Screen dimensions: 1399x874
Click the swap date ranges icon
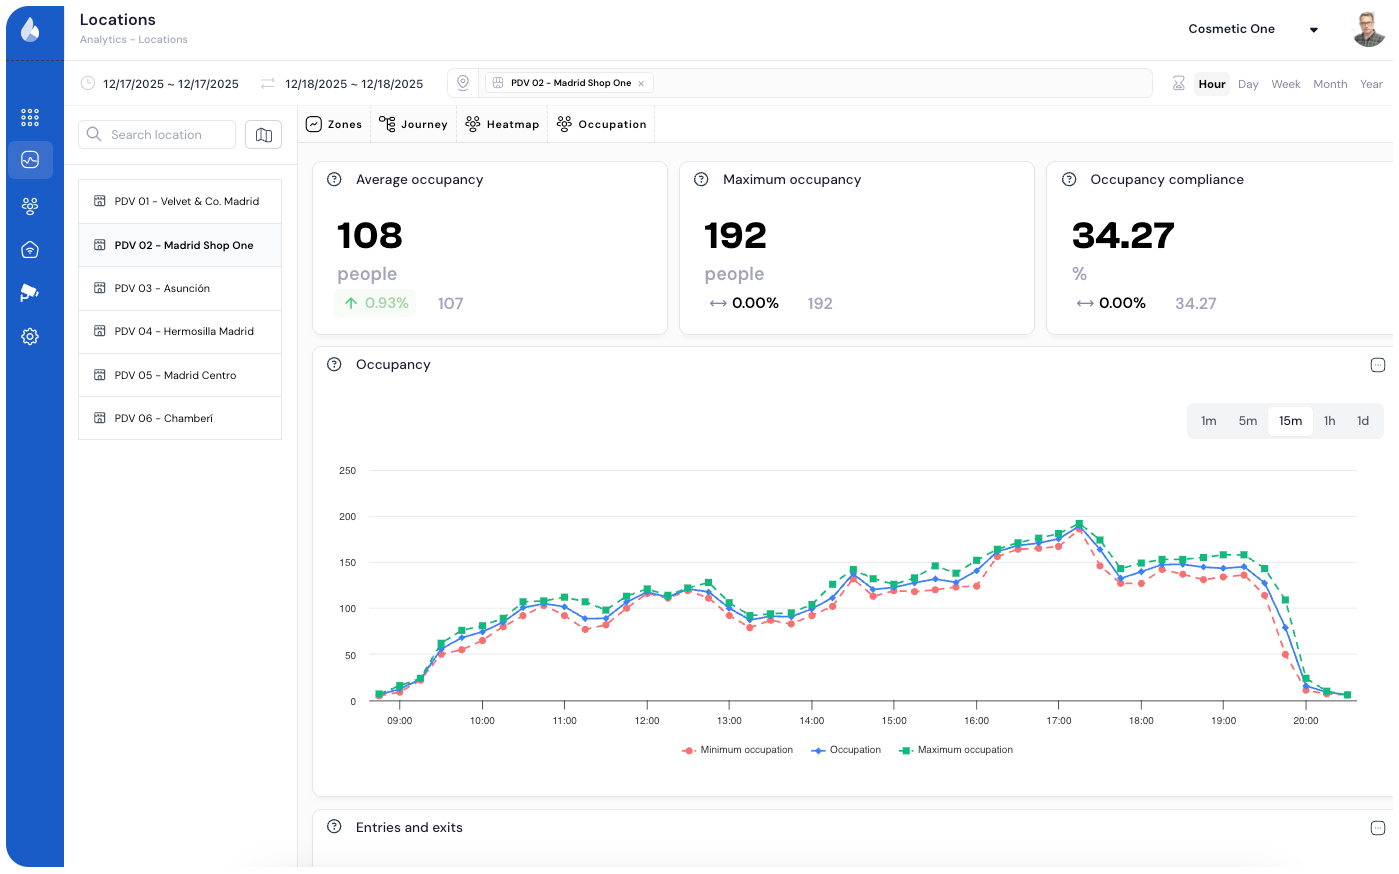pyautogui.click(x=268, y=84)
